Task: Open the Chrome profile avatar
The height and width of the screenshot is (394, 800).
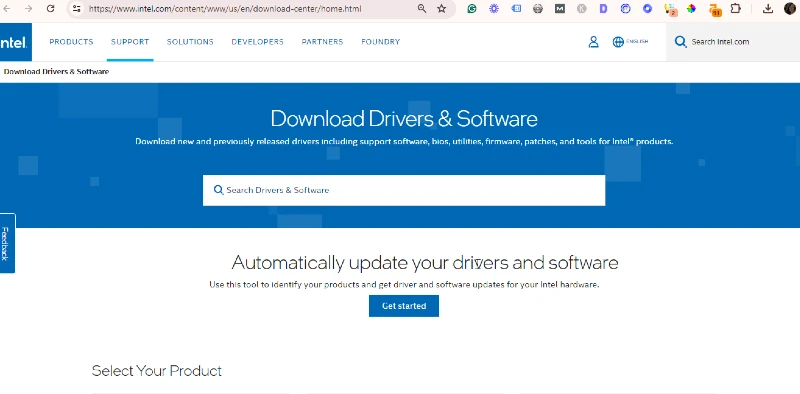Action: click(x=790, y=9)
